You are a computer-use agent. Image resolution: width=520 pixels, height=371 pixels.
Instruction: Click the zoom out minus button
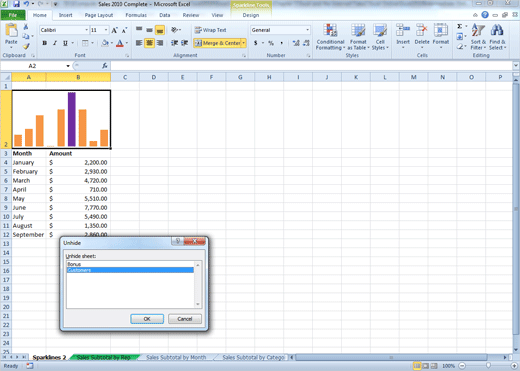[x=462, y=366]
